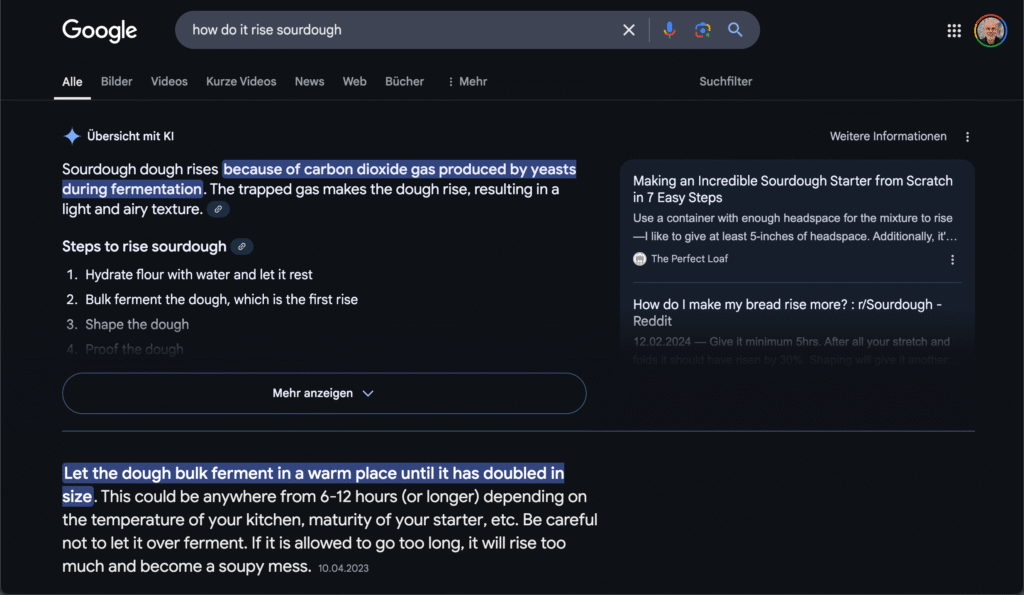The width and height of the screenshot is (1024, 595).
Task: Click the snippet text 'Use a container with enough headspace'
Action: 794,227
